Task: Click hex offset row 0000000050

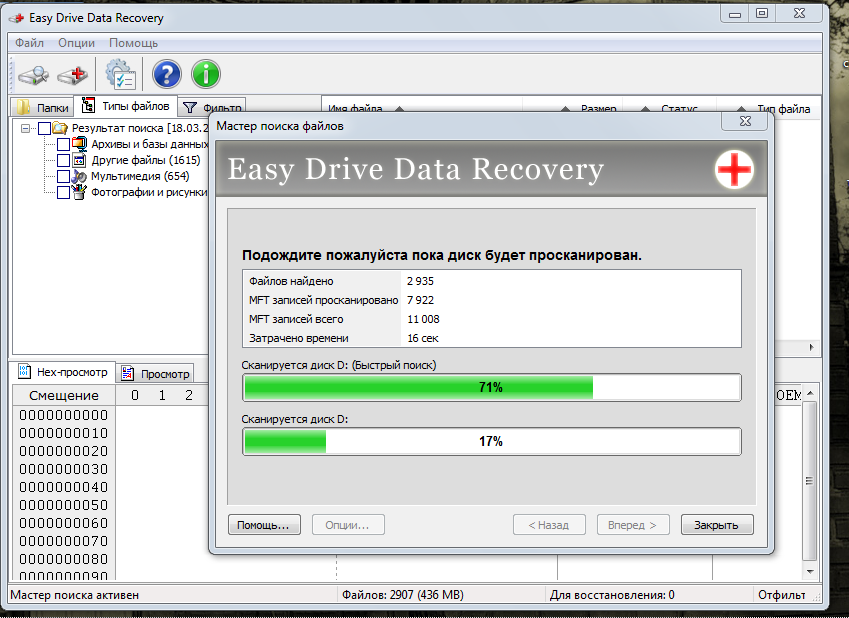Action: point(64,505)
